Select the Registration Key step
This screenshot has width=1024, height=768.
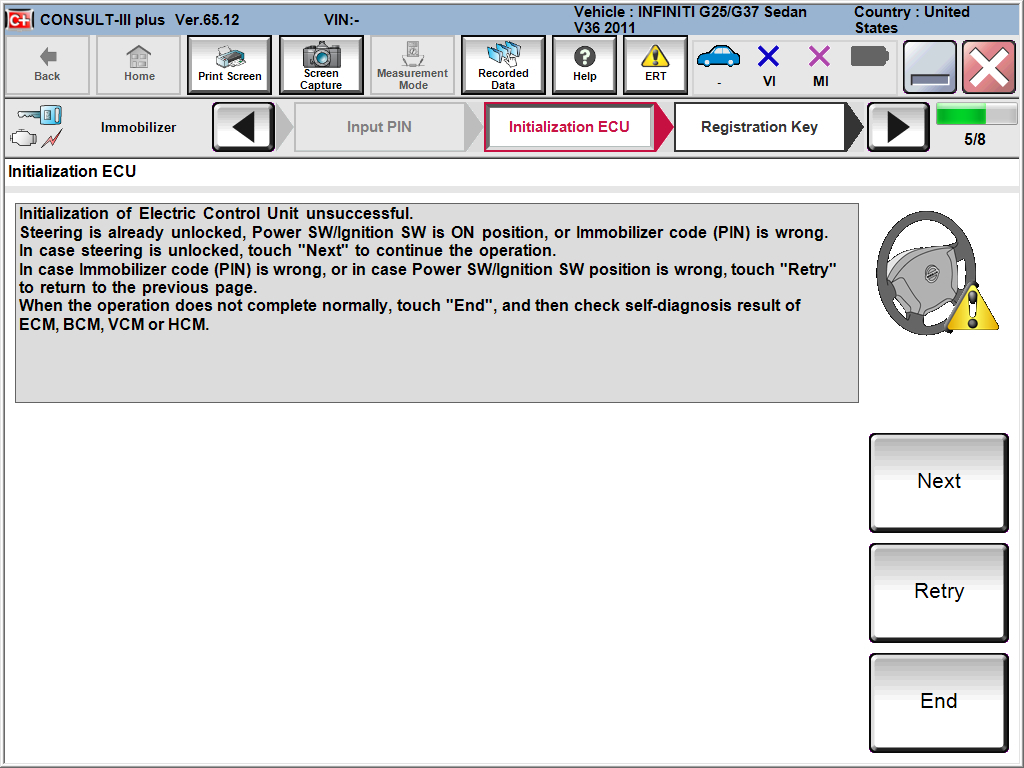pyautogui.click(x=760, y=127)
